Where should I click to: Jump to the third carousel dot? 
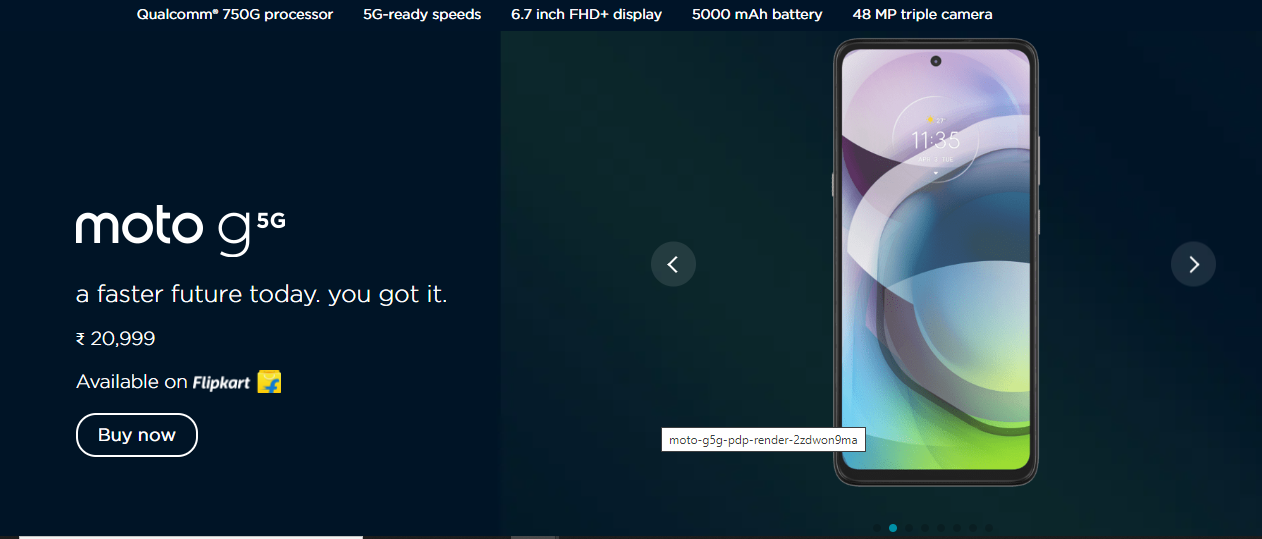pyautogui.click(x=909, y=528)
